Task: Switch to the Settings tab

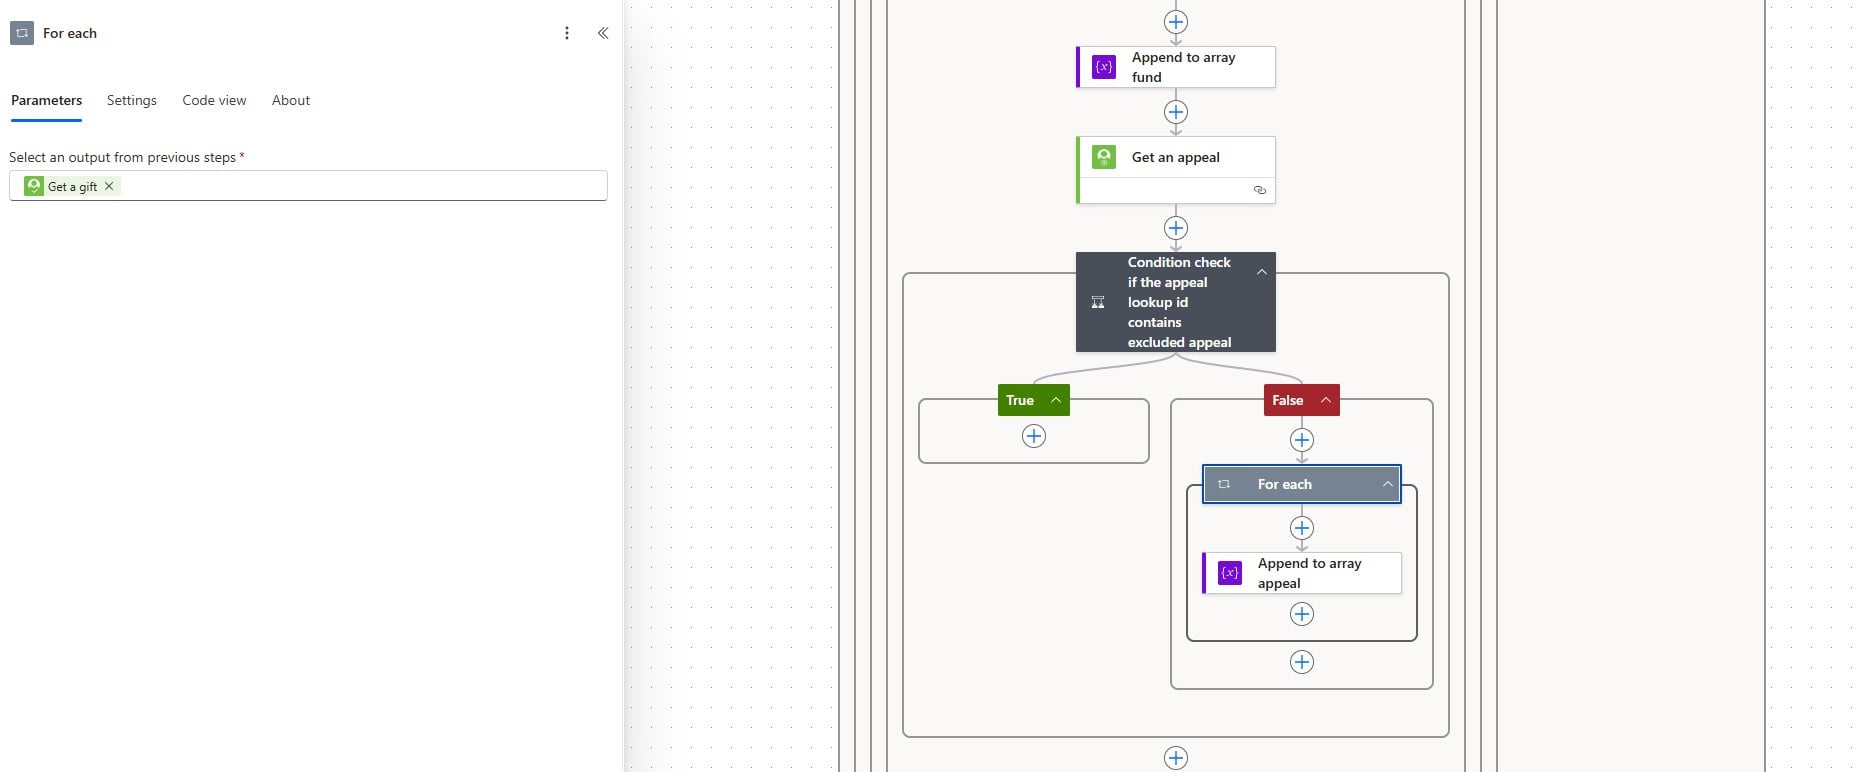Action: [x=132, y=100]
